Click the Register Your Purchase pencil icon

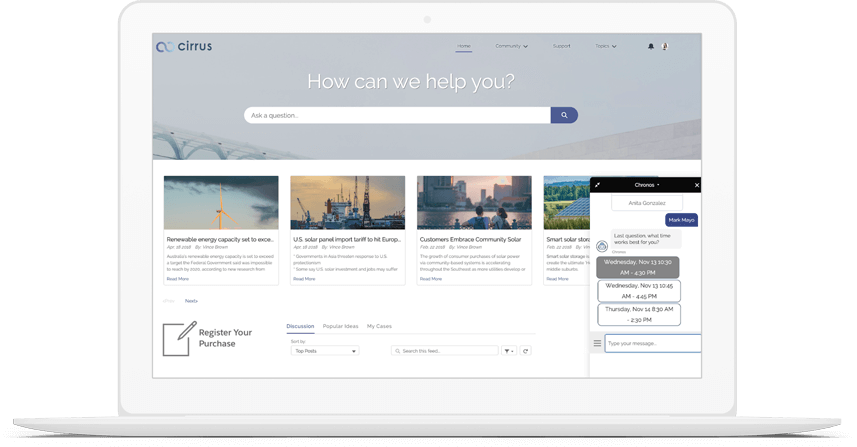point(179,338)
